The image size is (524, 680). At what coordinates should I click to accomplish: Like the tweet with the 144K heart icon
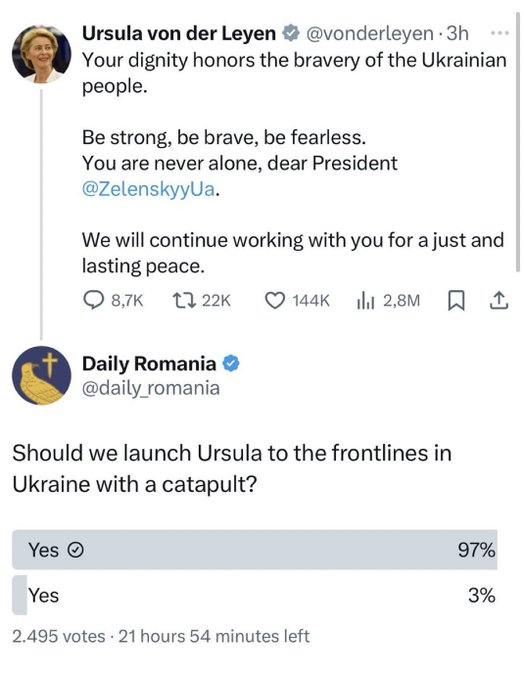click(275, 301)
